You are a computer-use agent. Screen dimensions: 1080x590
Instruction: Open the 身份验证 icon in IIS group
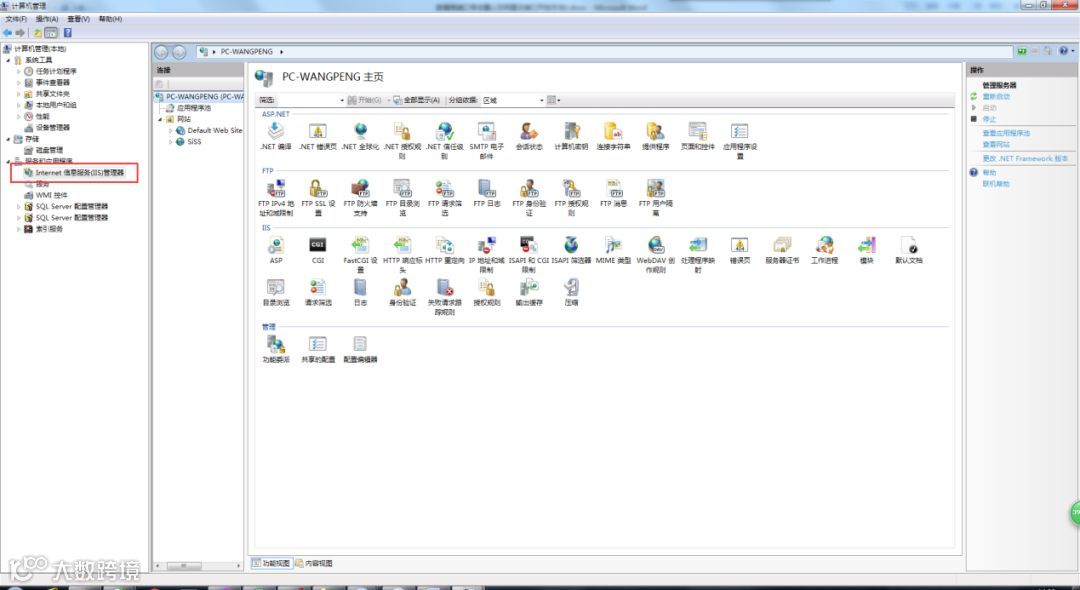[x=402, y=287]
